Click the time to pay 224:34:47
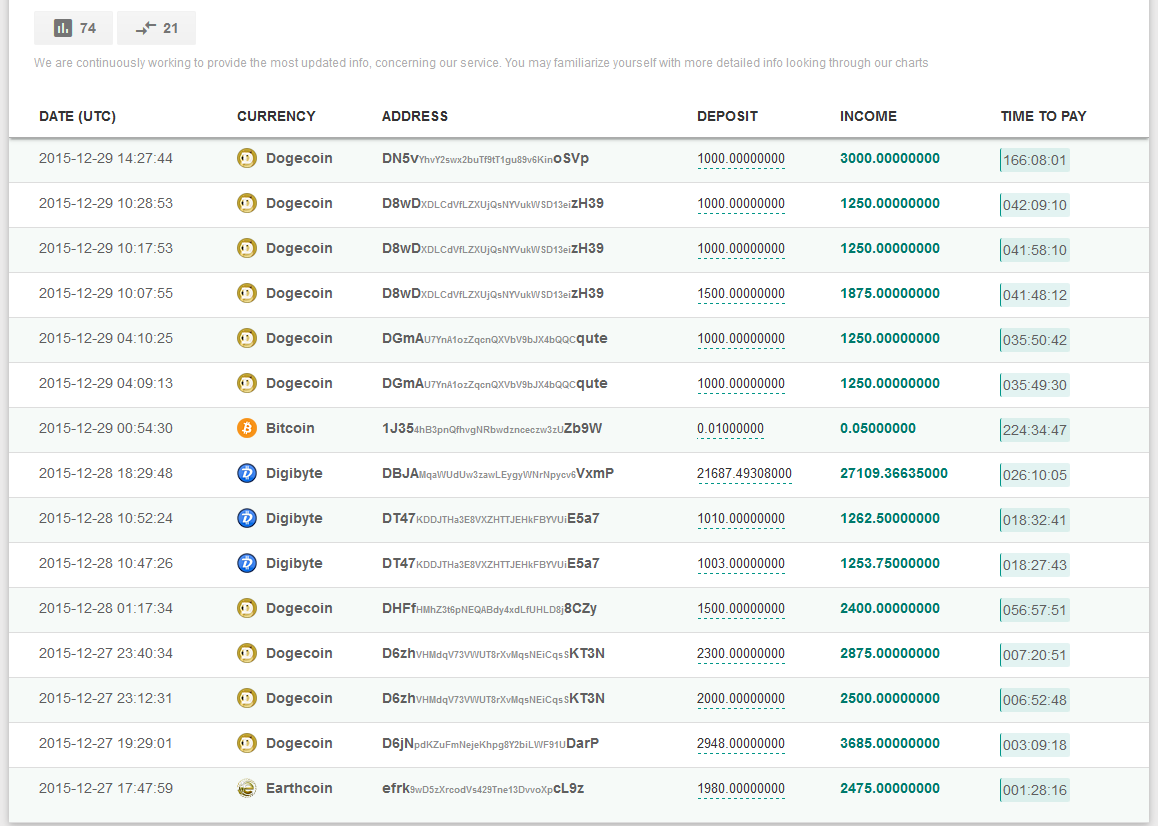1158x826 pixels. click(1034, 430)
